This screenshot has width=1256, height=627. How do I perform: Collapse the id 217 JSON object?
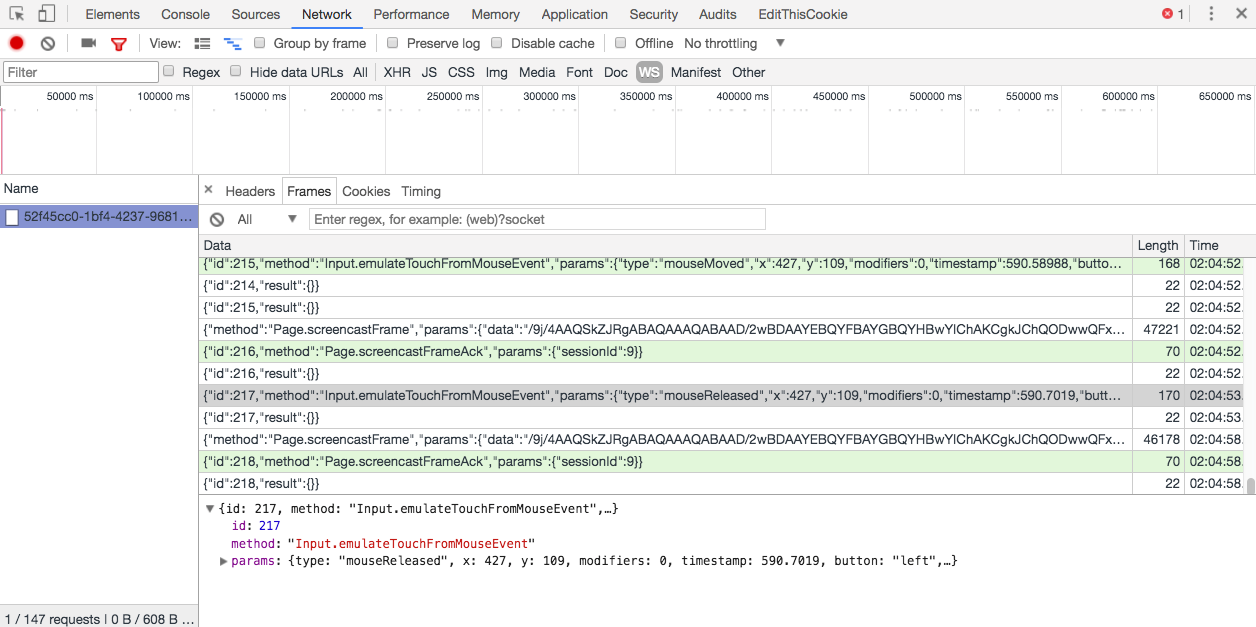pos(209,509)
